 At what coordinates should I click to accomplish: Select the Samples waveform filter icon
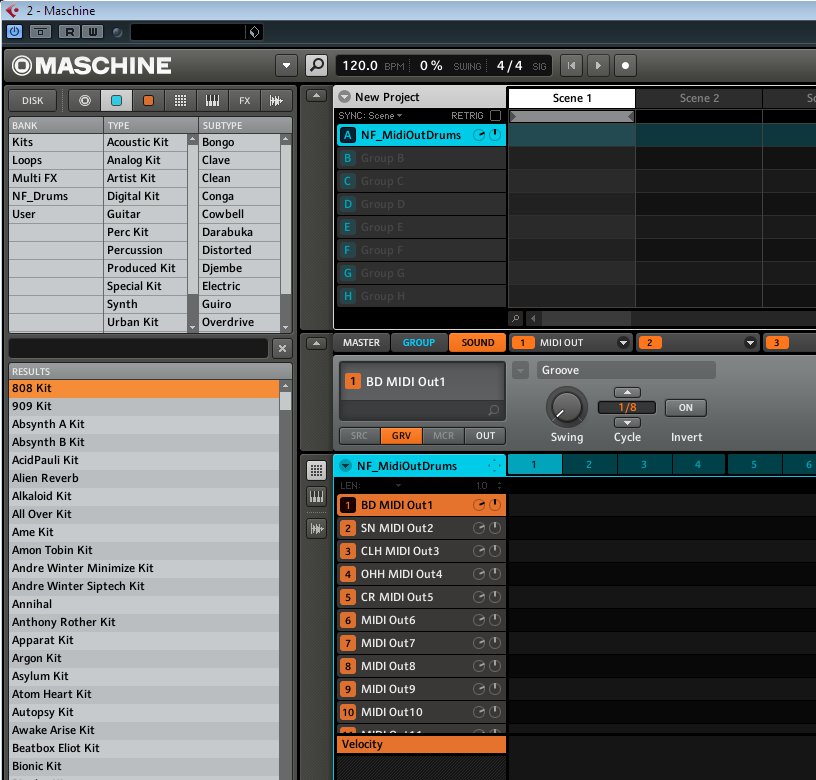[276, 100]
